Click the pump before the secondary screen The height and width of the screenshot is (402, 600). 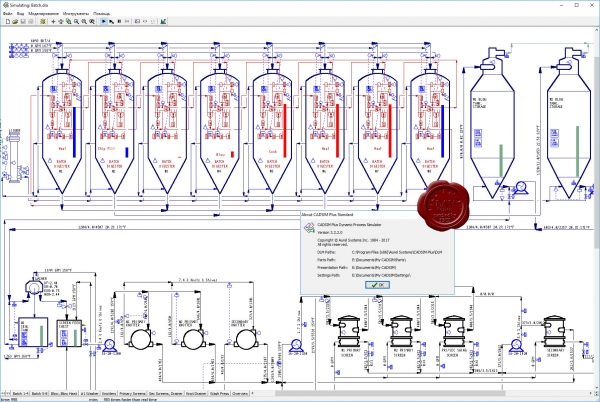click(x=516, y=345)
